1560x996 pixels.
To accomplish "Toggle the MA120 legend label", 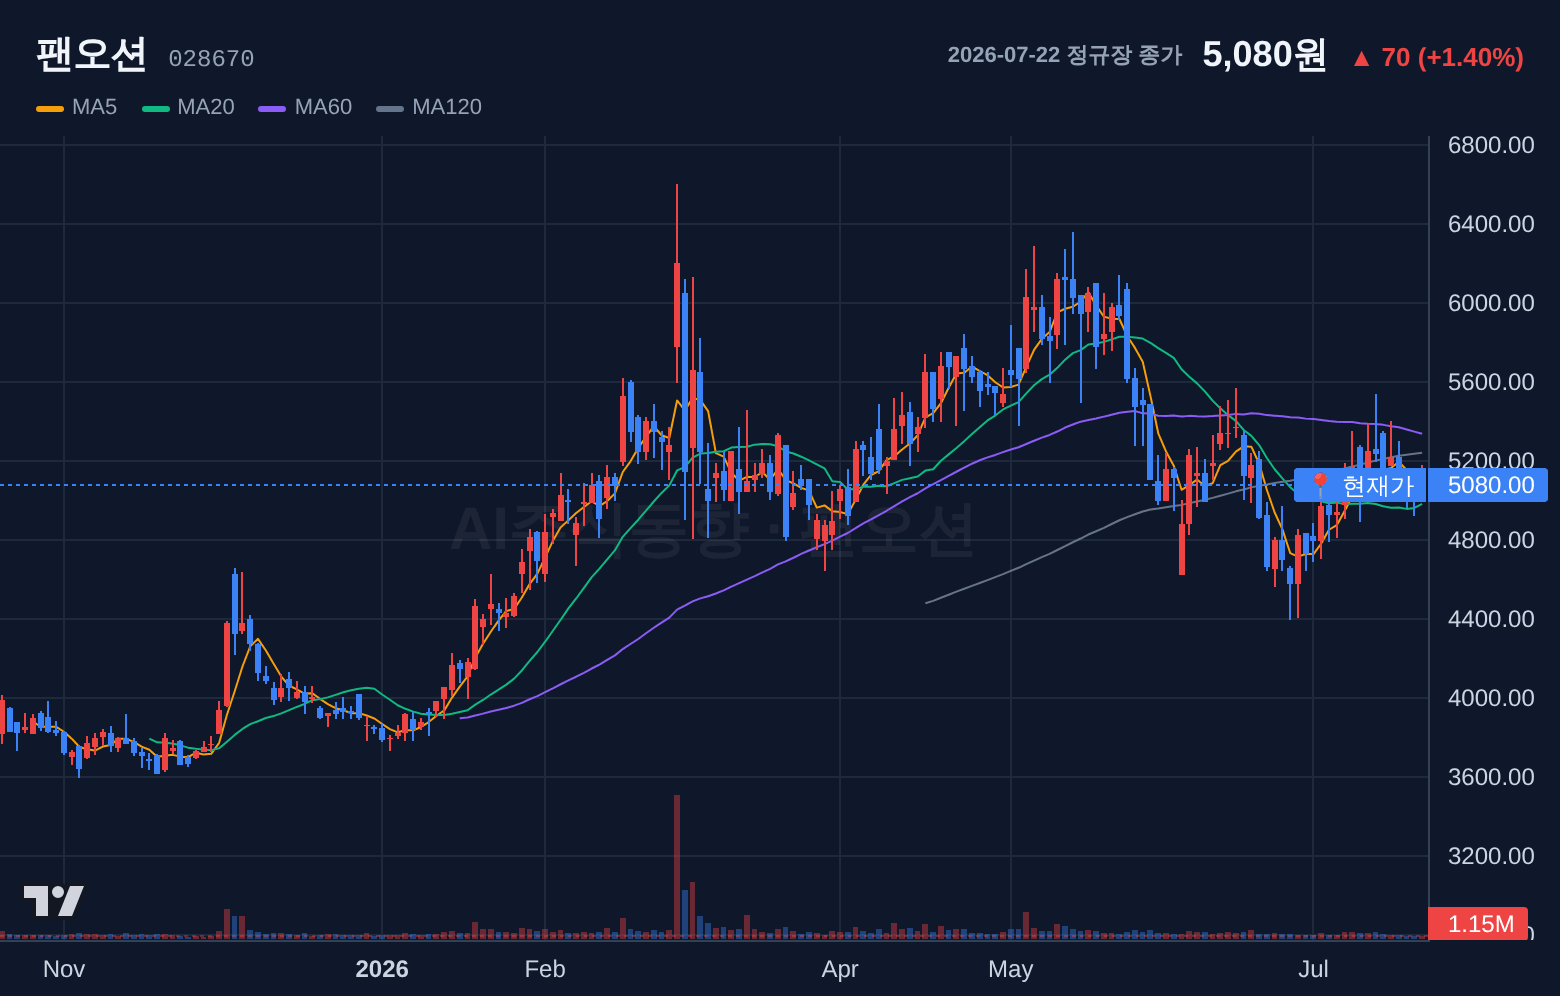I will (447, 107).
